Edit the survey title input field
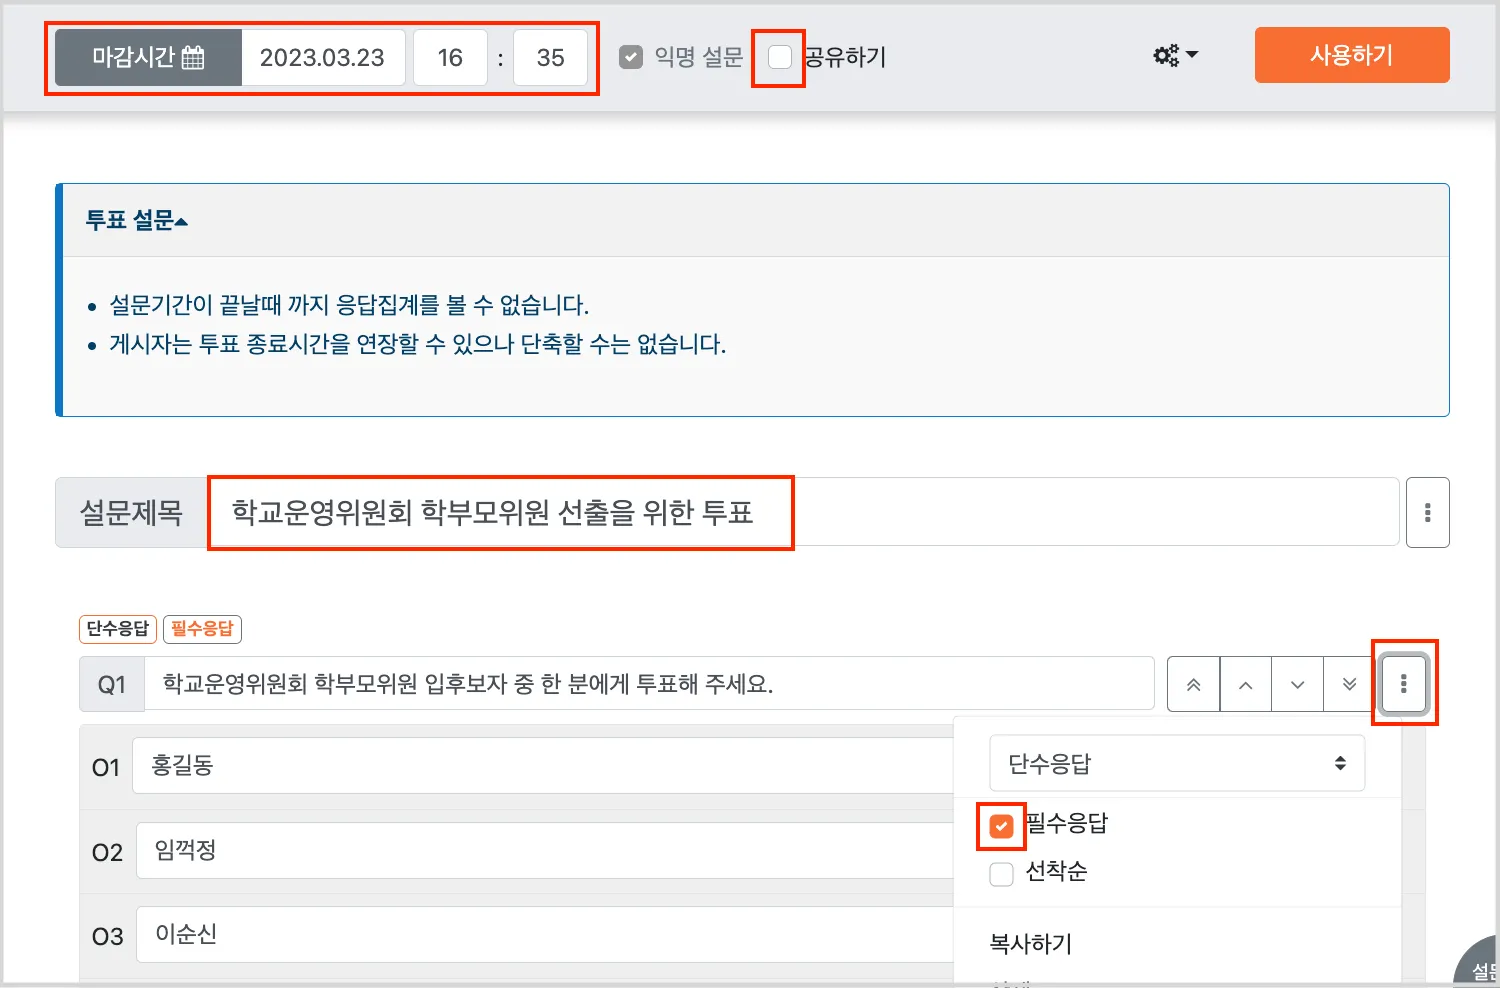Viewport: 1500px width, 988px height. tap(803, 512)
